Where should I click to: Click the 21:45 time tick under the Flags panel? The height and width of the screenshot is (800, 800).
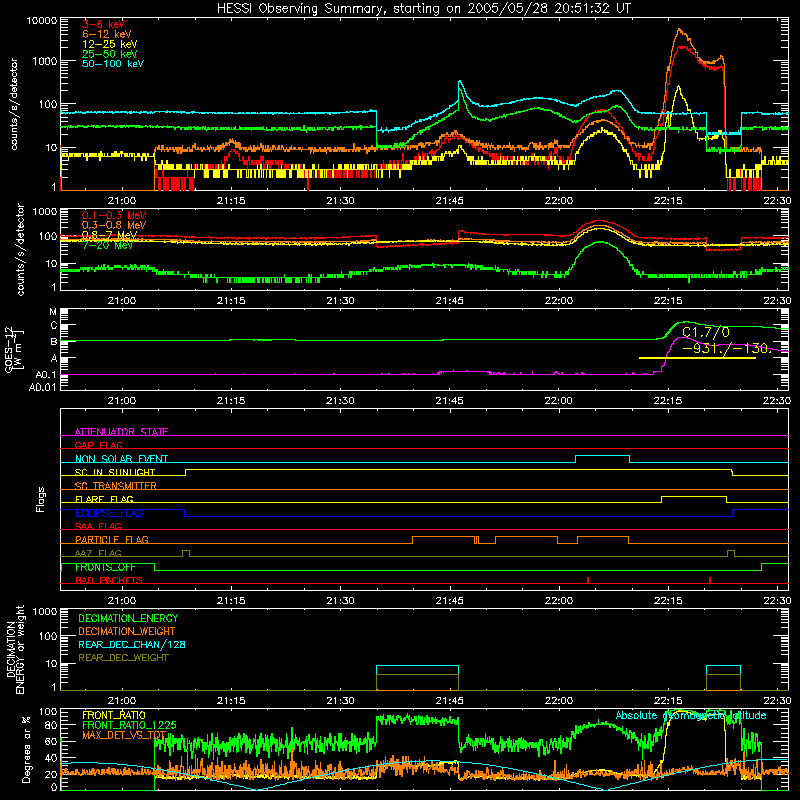(449, 600)
